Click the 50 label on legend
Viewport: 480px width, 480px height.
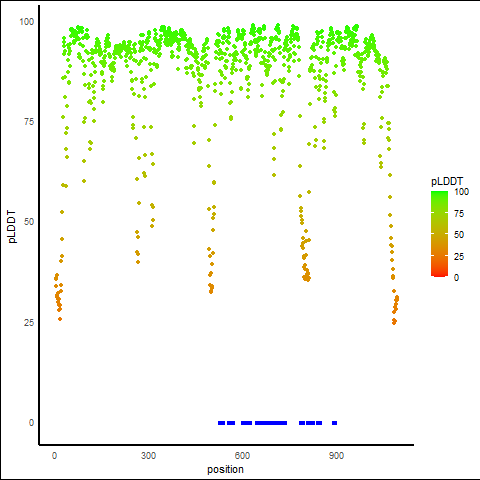pyautogui.click(x=459, y=235)
